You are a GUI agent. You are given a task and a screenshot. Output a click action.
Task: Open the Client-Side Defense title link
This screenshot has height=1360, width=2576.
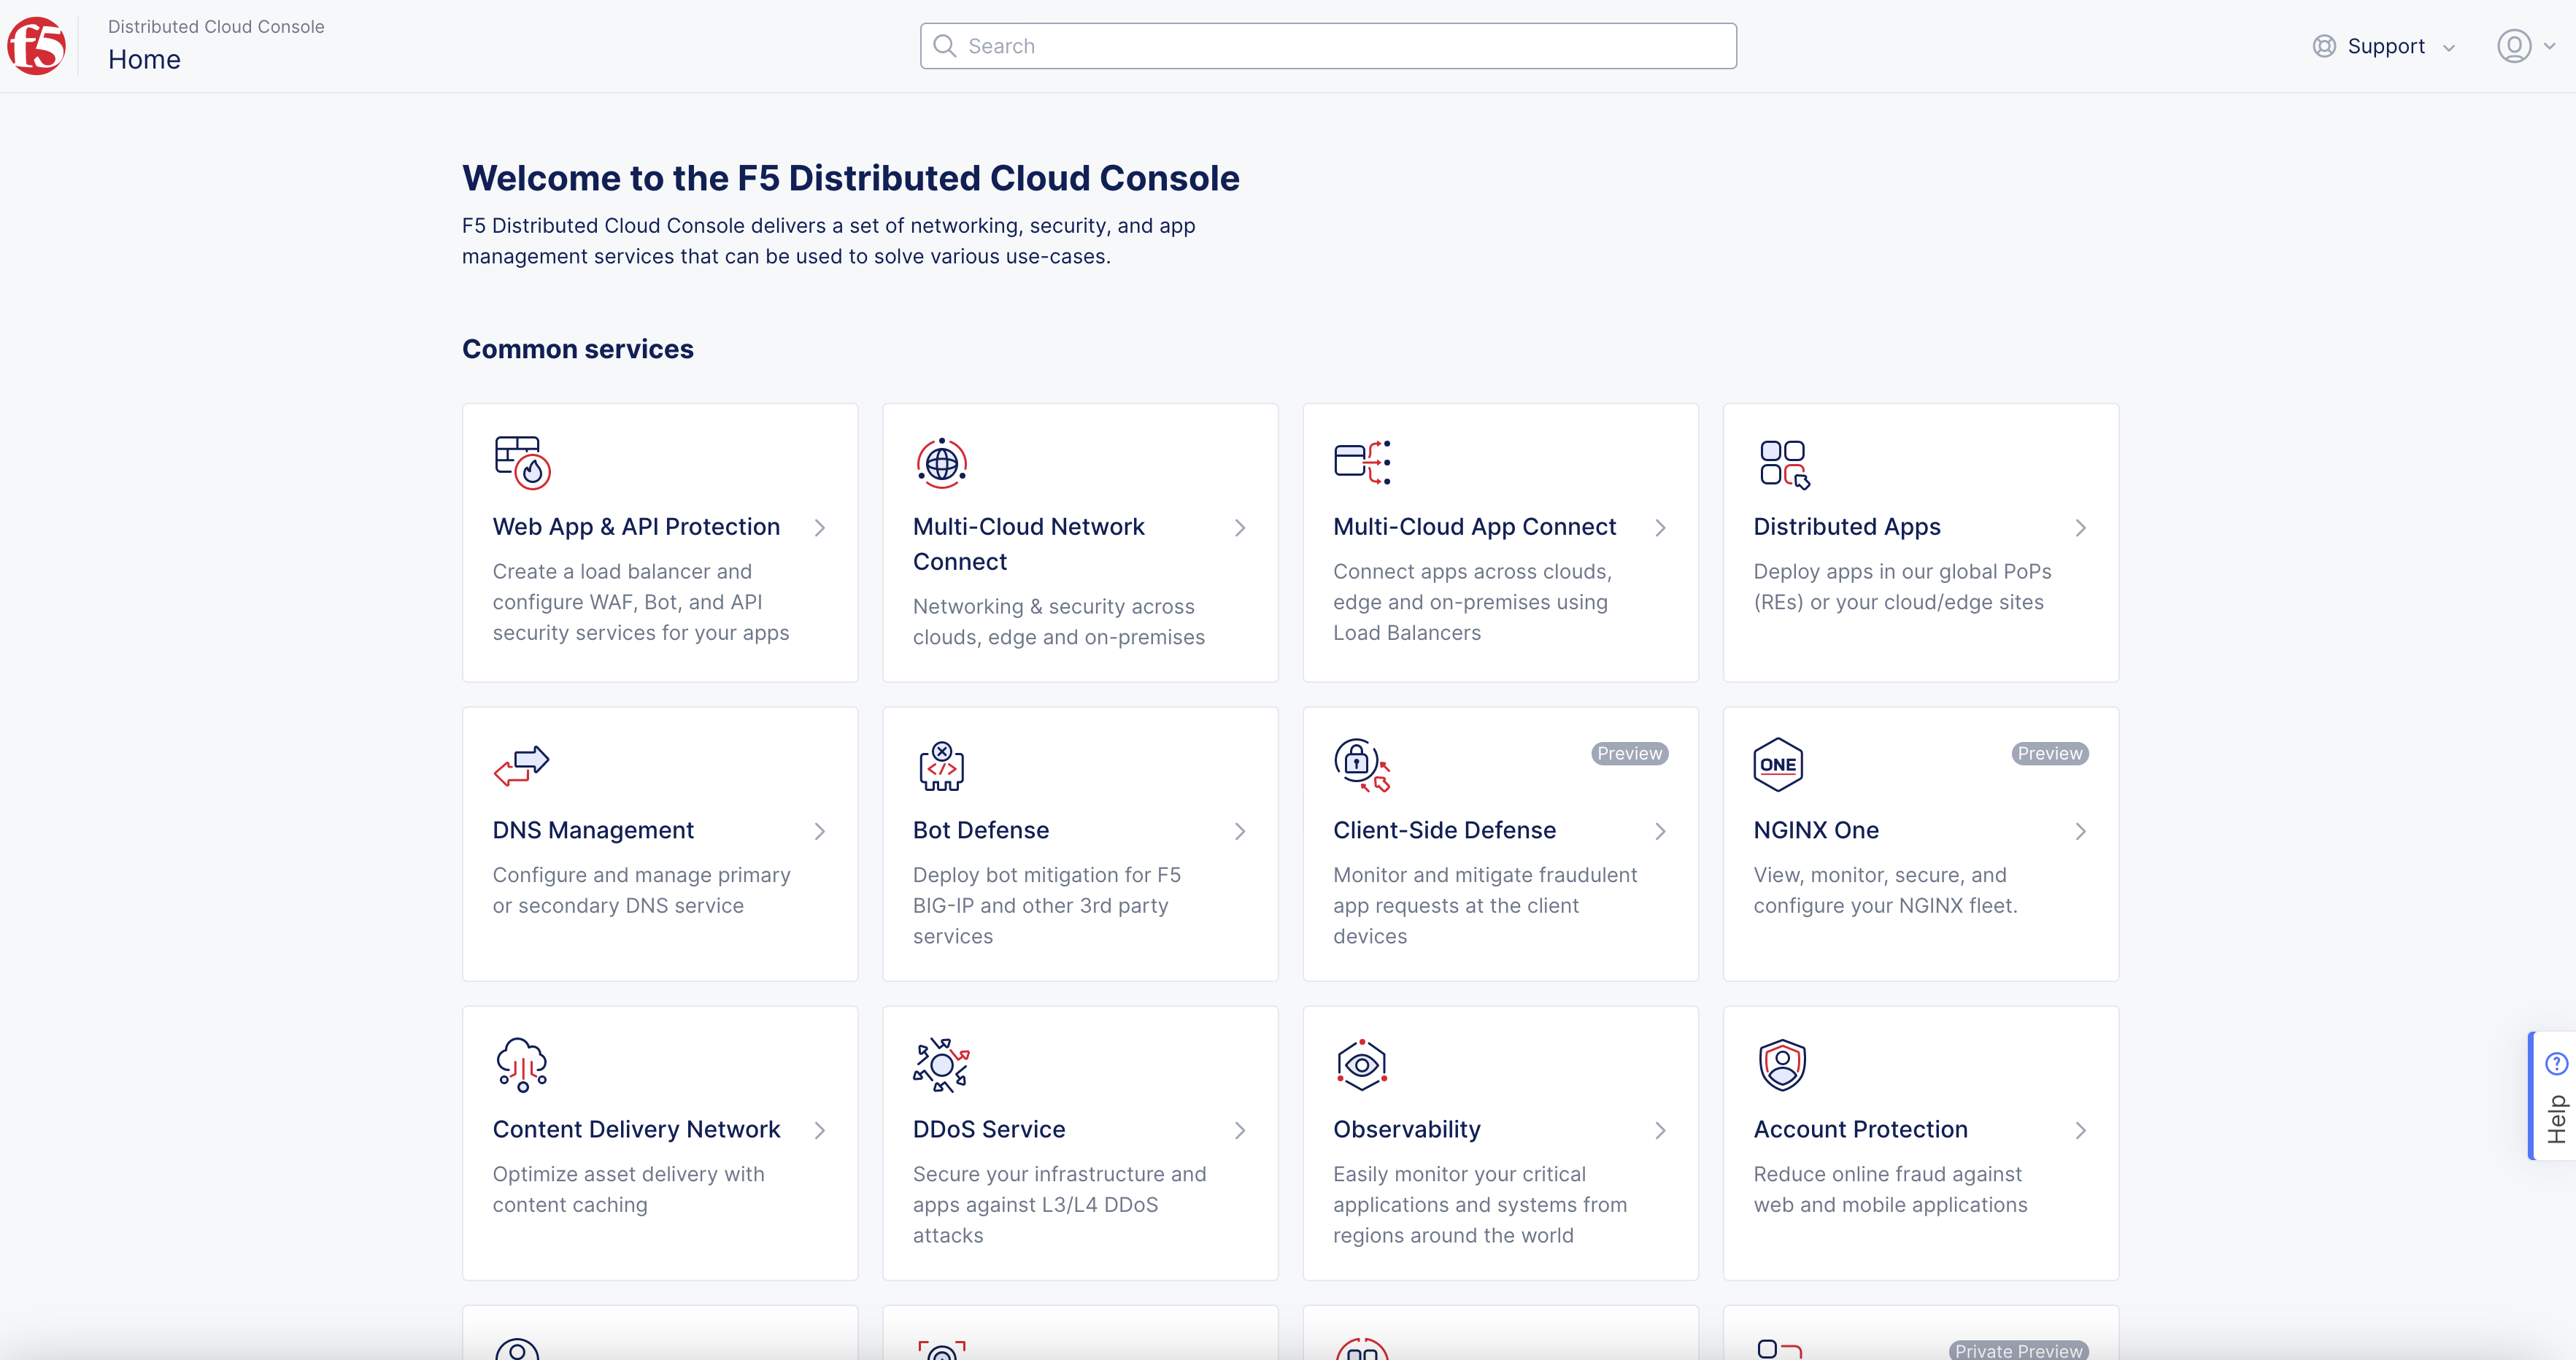(1444, 830)
